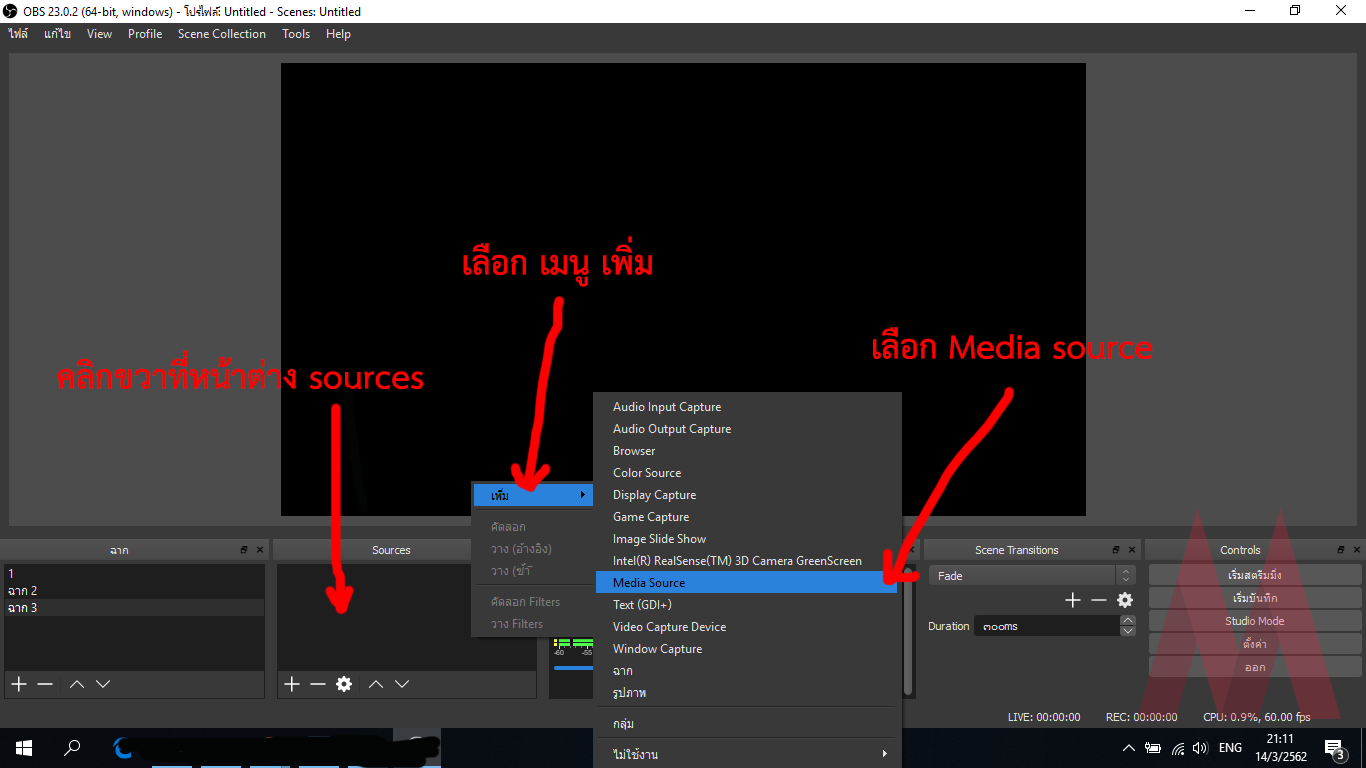
Task: Open ตั้งค่า settings button
Action: (x=1255, y=644)
